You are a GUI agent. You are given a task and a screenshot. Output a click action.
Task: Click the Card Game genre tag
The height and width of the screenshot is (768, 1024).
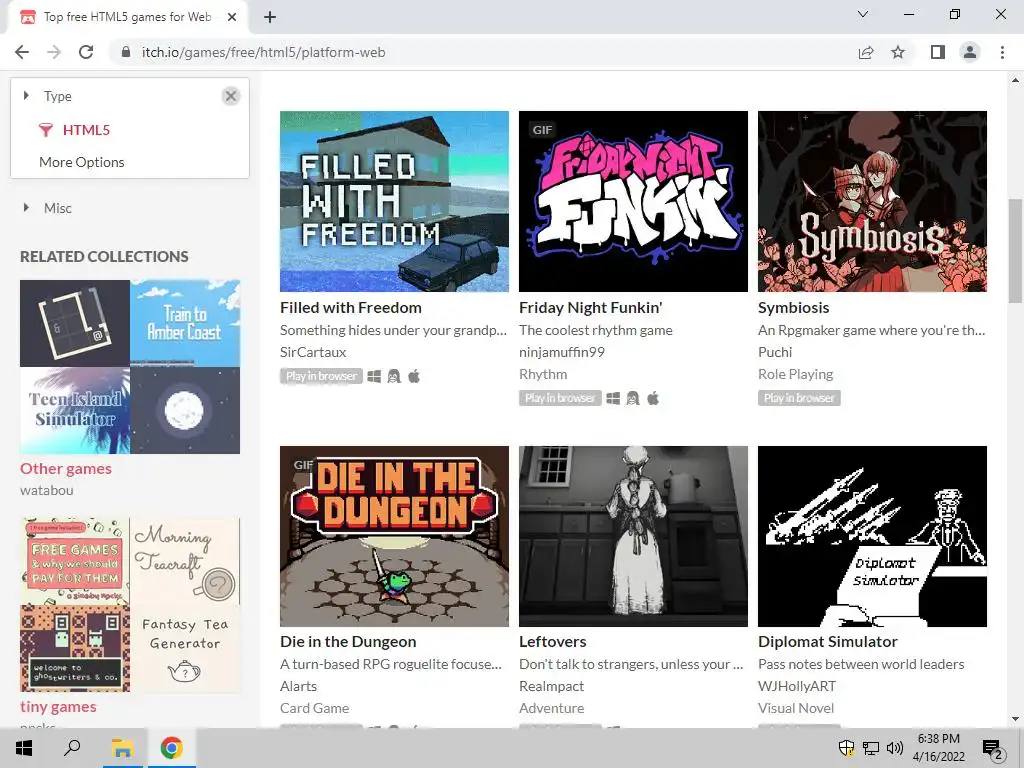point(314,708)
